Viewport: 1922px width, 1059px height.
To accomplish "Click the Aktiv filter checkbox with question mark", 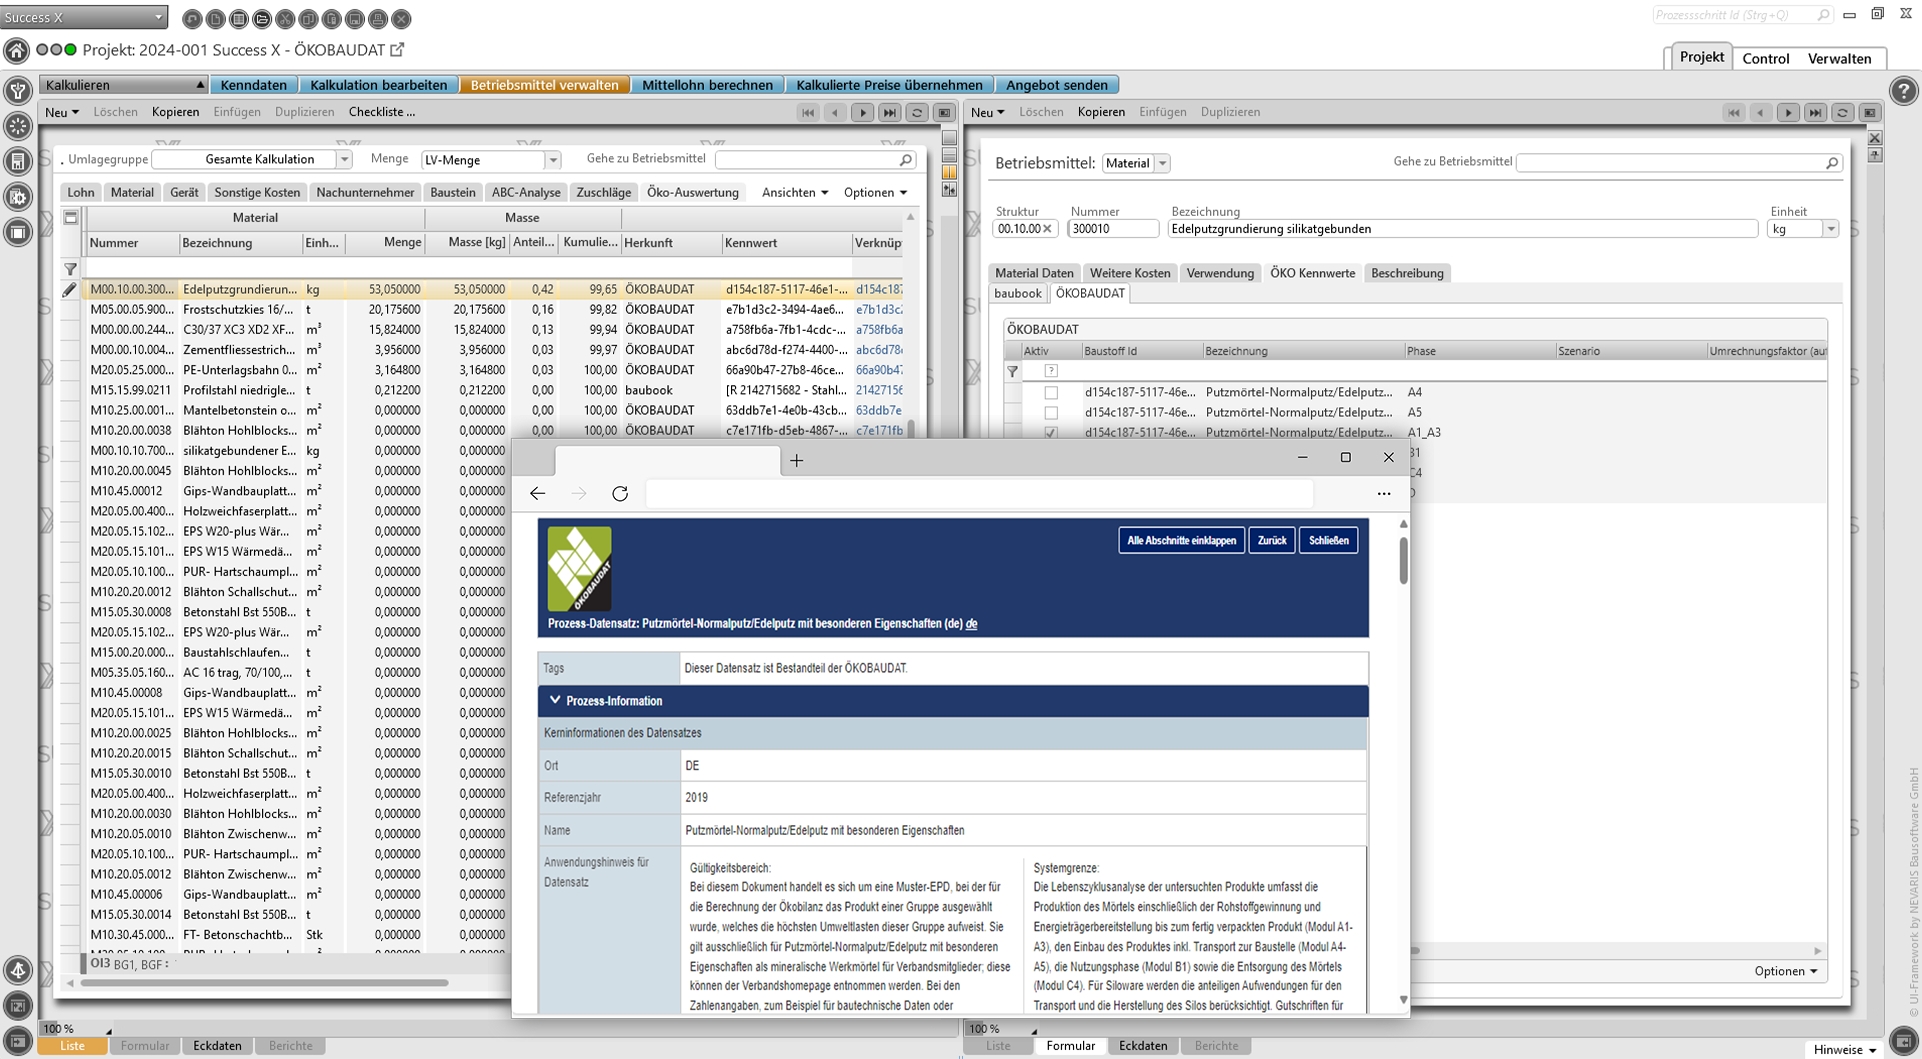I will coord(1051,371).
